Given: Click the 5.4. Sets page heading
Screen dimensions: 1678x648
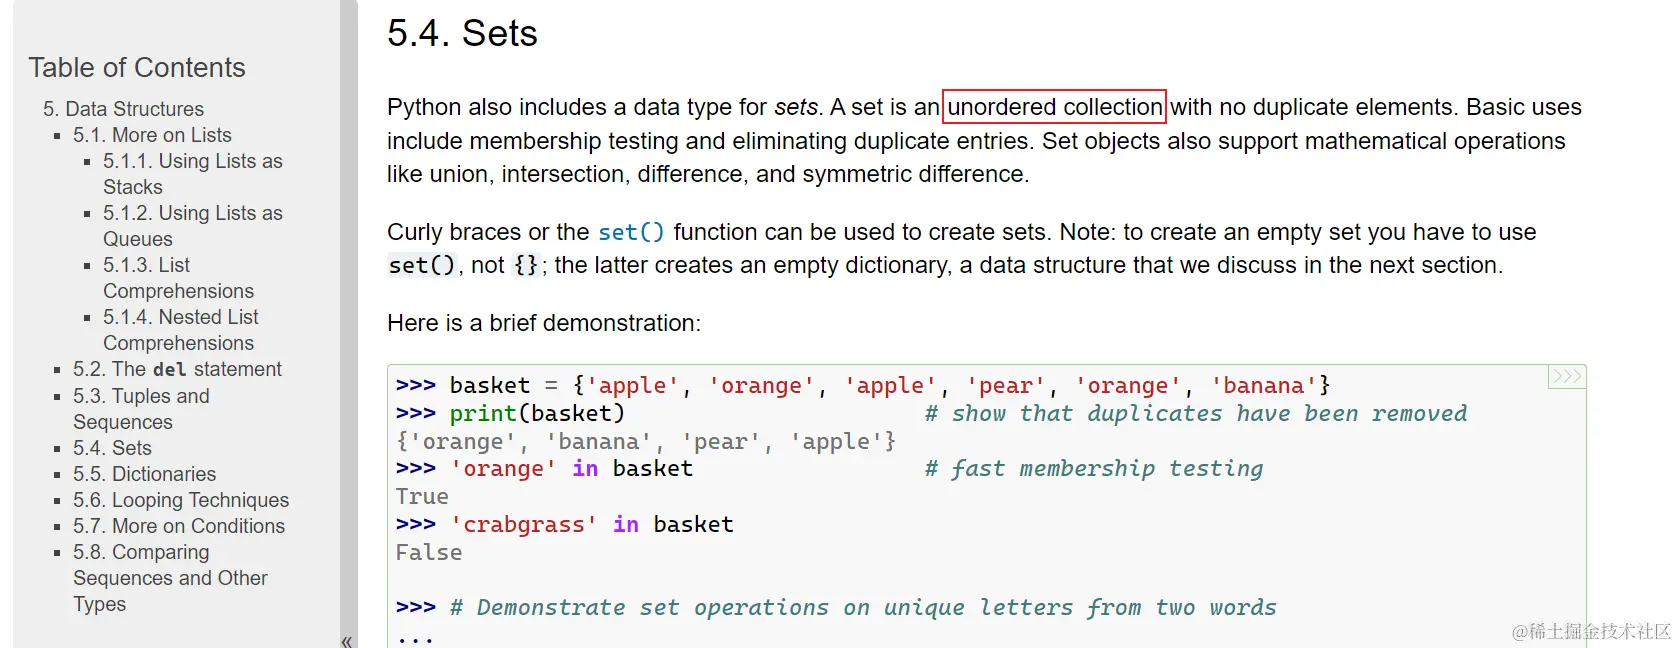Looking at the screenshot, I should pyautogui.click(x=462, y=34).
